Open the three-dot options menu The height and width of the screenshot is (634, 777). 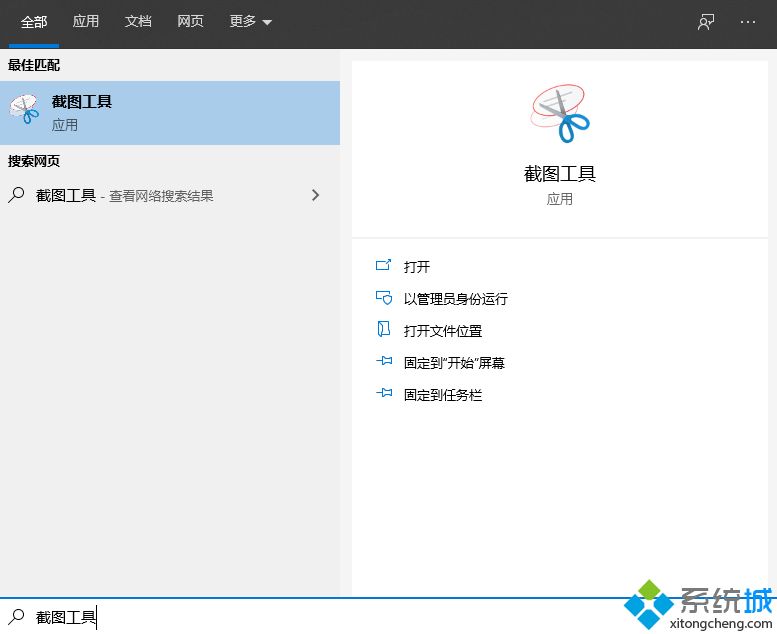coord(748,22)
